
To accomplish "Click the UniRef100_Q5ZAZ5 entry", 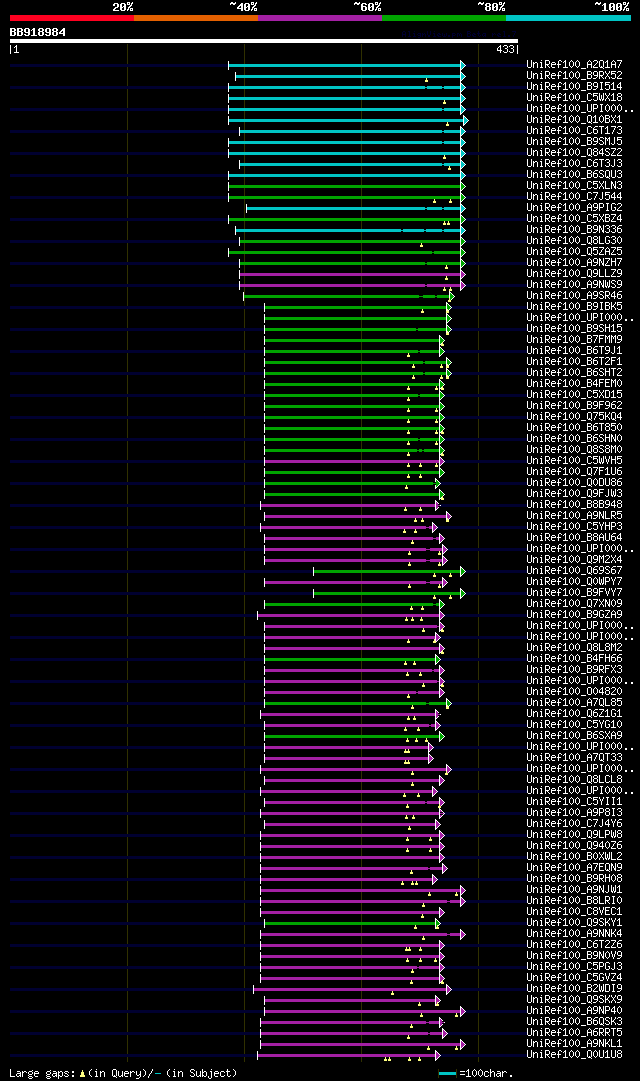I will pos(574,252).
